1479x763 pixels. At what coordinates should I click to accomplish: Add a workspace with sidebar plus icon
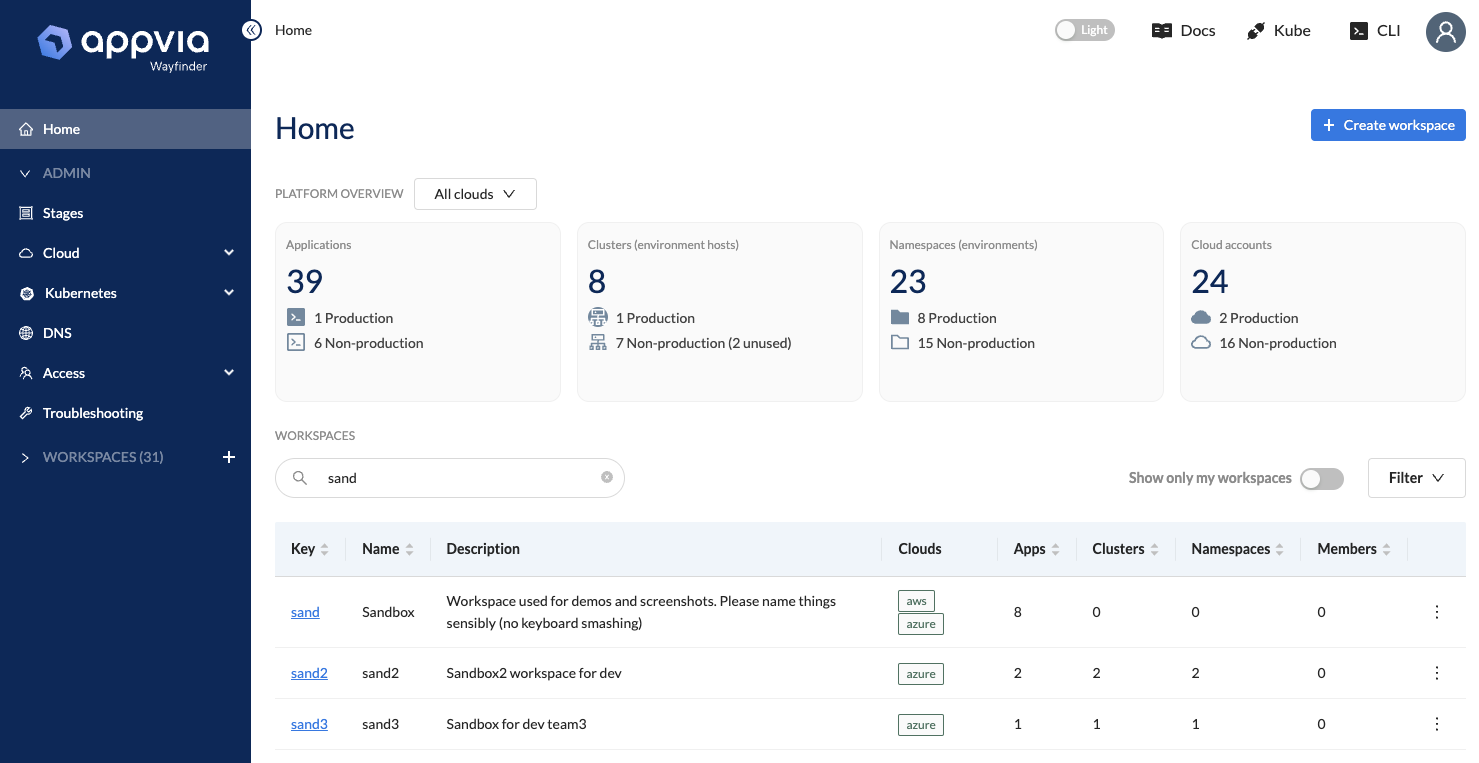point(229,457)
